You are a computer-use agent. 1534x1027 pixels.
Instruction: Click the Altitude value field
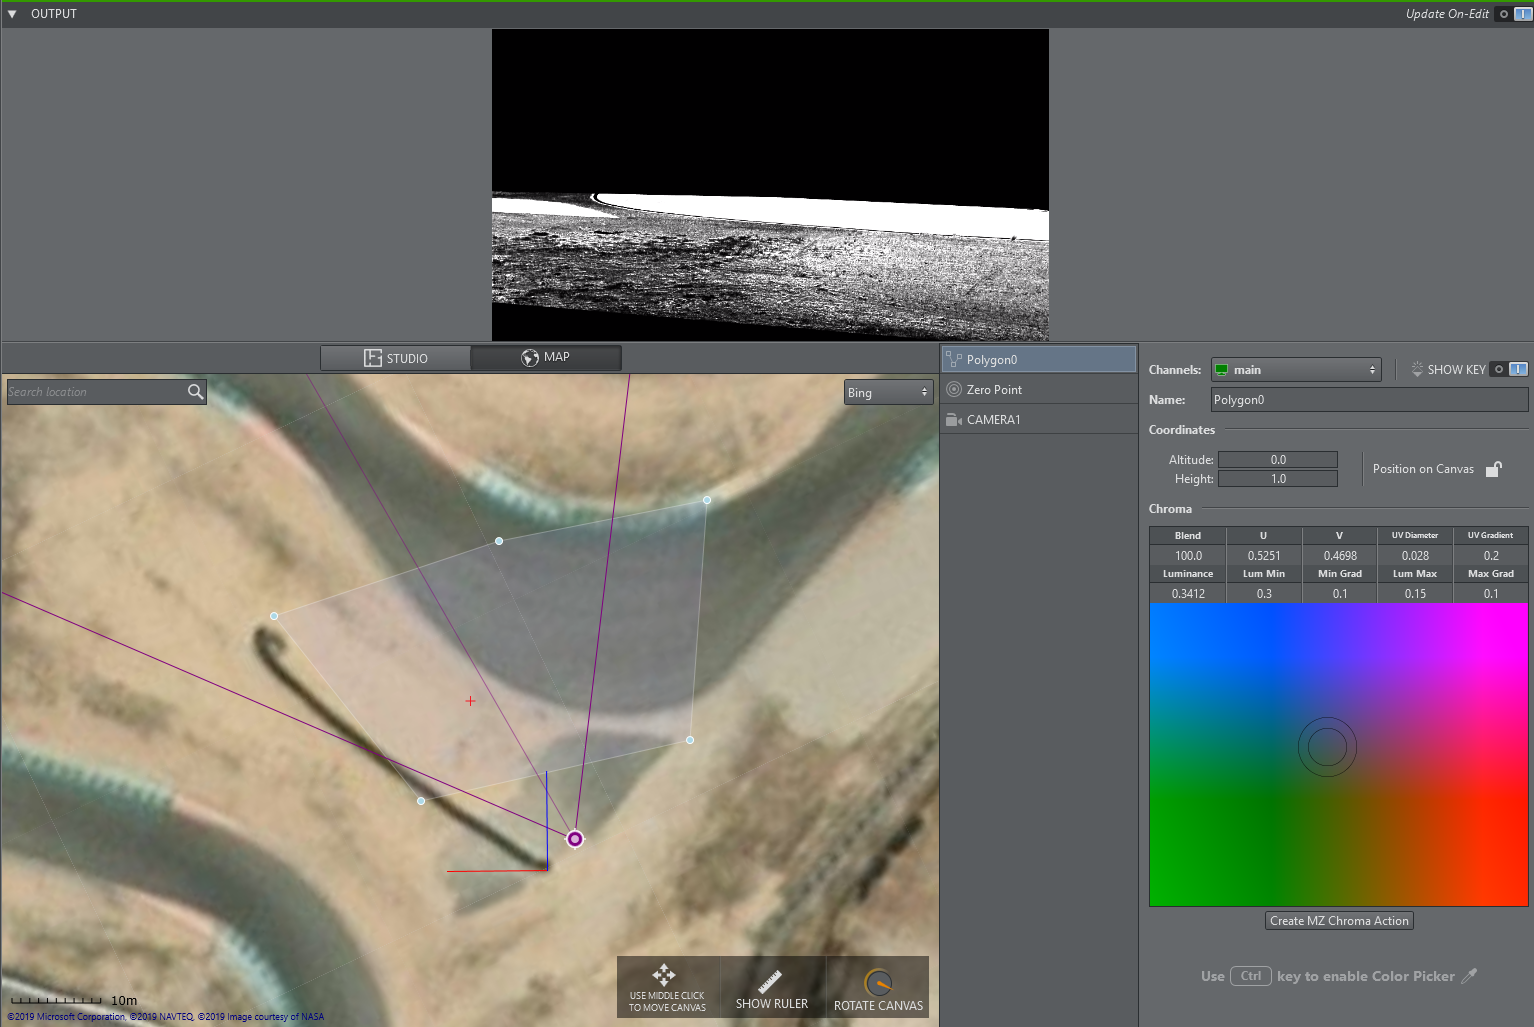point(1277,460)
